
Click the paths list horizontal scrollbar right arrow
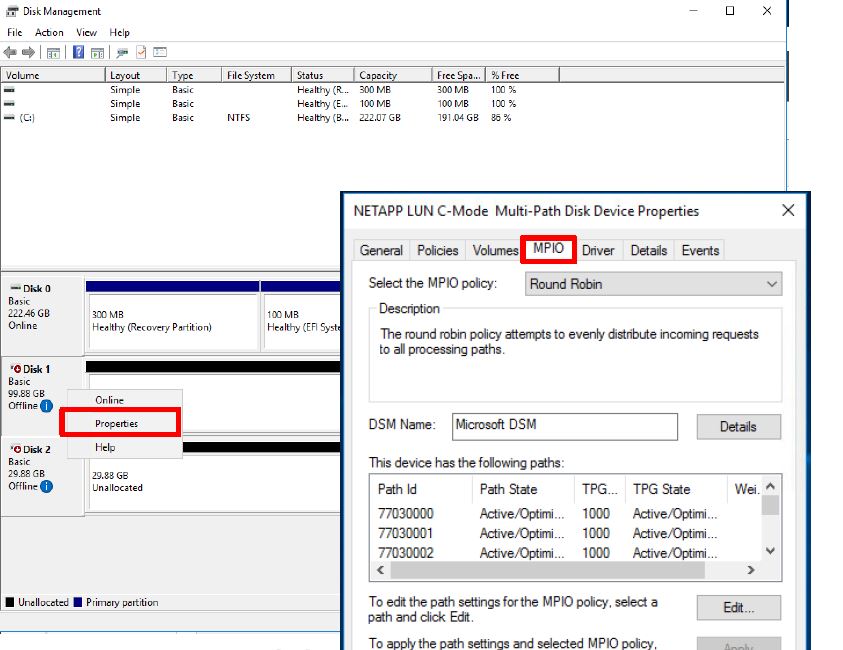click(x=751, y=570)
